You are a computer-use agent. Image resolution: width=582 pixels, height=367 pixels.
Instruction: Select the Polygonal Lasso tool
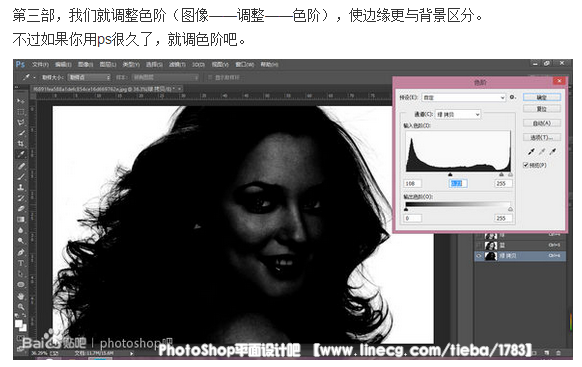pos(21,122)
